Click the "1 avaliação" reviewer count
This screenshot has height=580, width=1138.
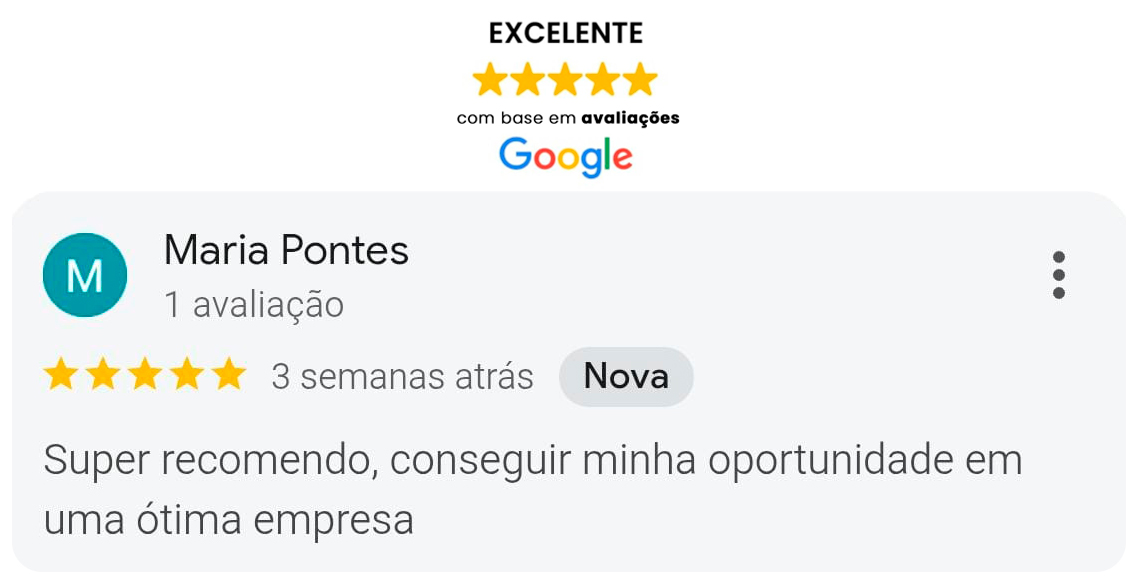click(254, 305)
